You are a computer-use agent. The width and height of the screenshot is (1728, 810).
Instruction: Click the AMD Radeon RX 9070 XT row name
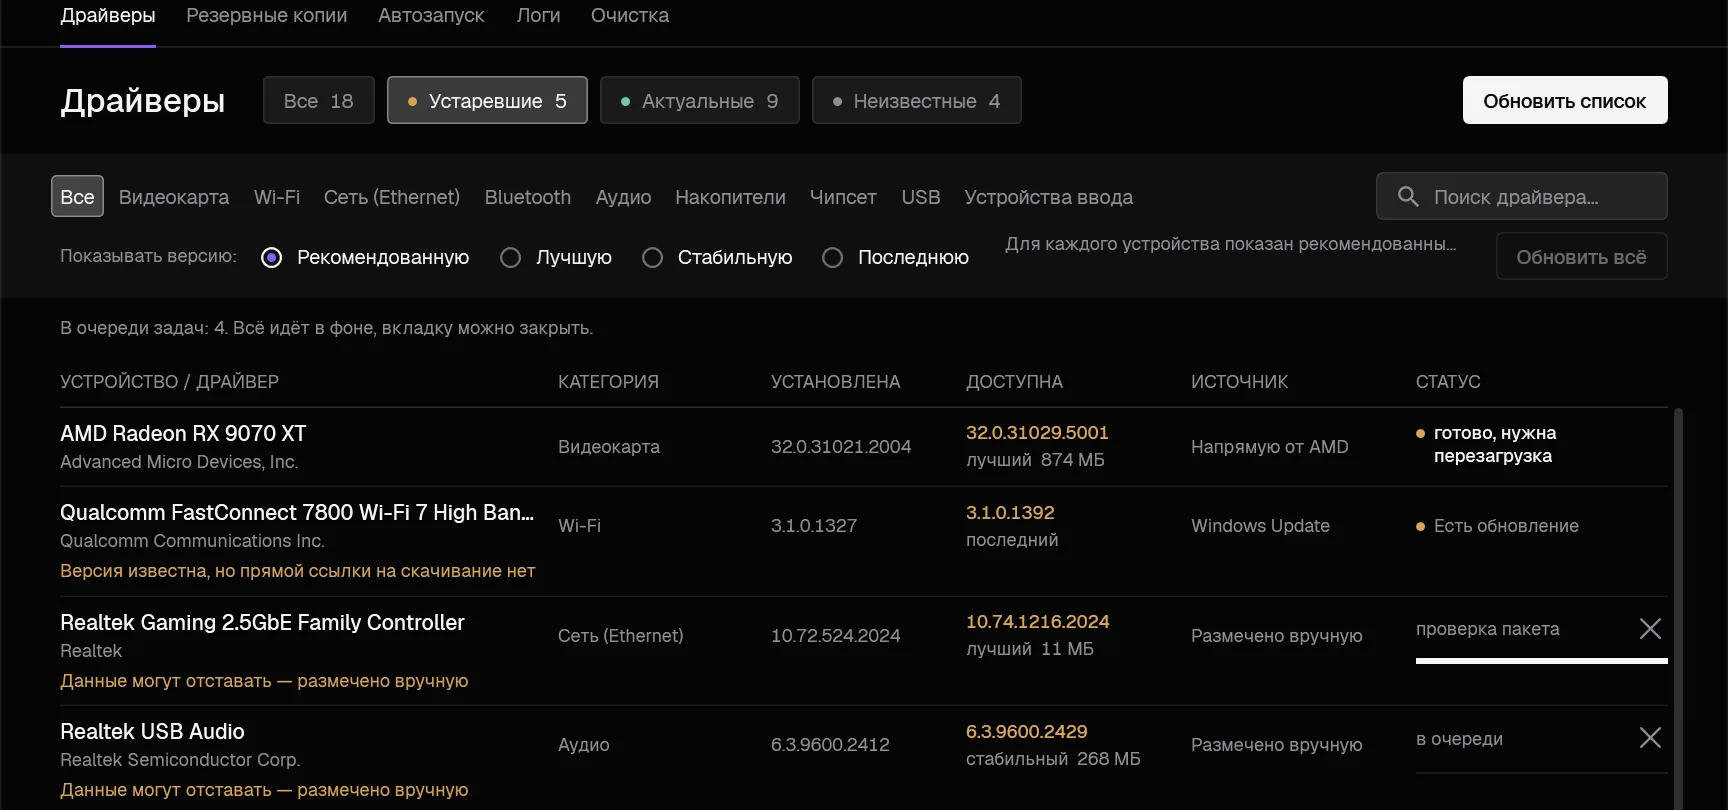(x=183, y=433)
